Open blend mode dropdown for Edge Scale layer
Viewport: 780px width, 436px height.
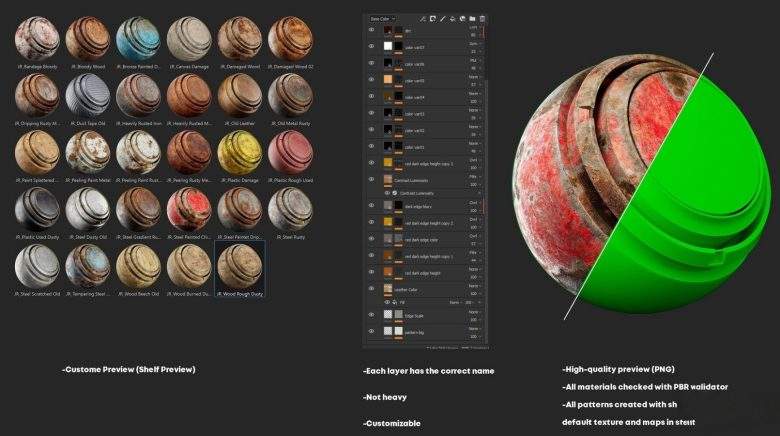473,313
